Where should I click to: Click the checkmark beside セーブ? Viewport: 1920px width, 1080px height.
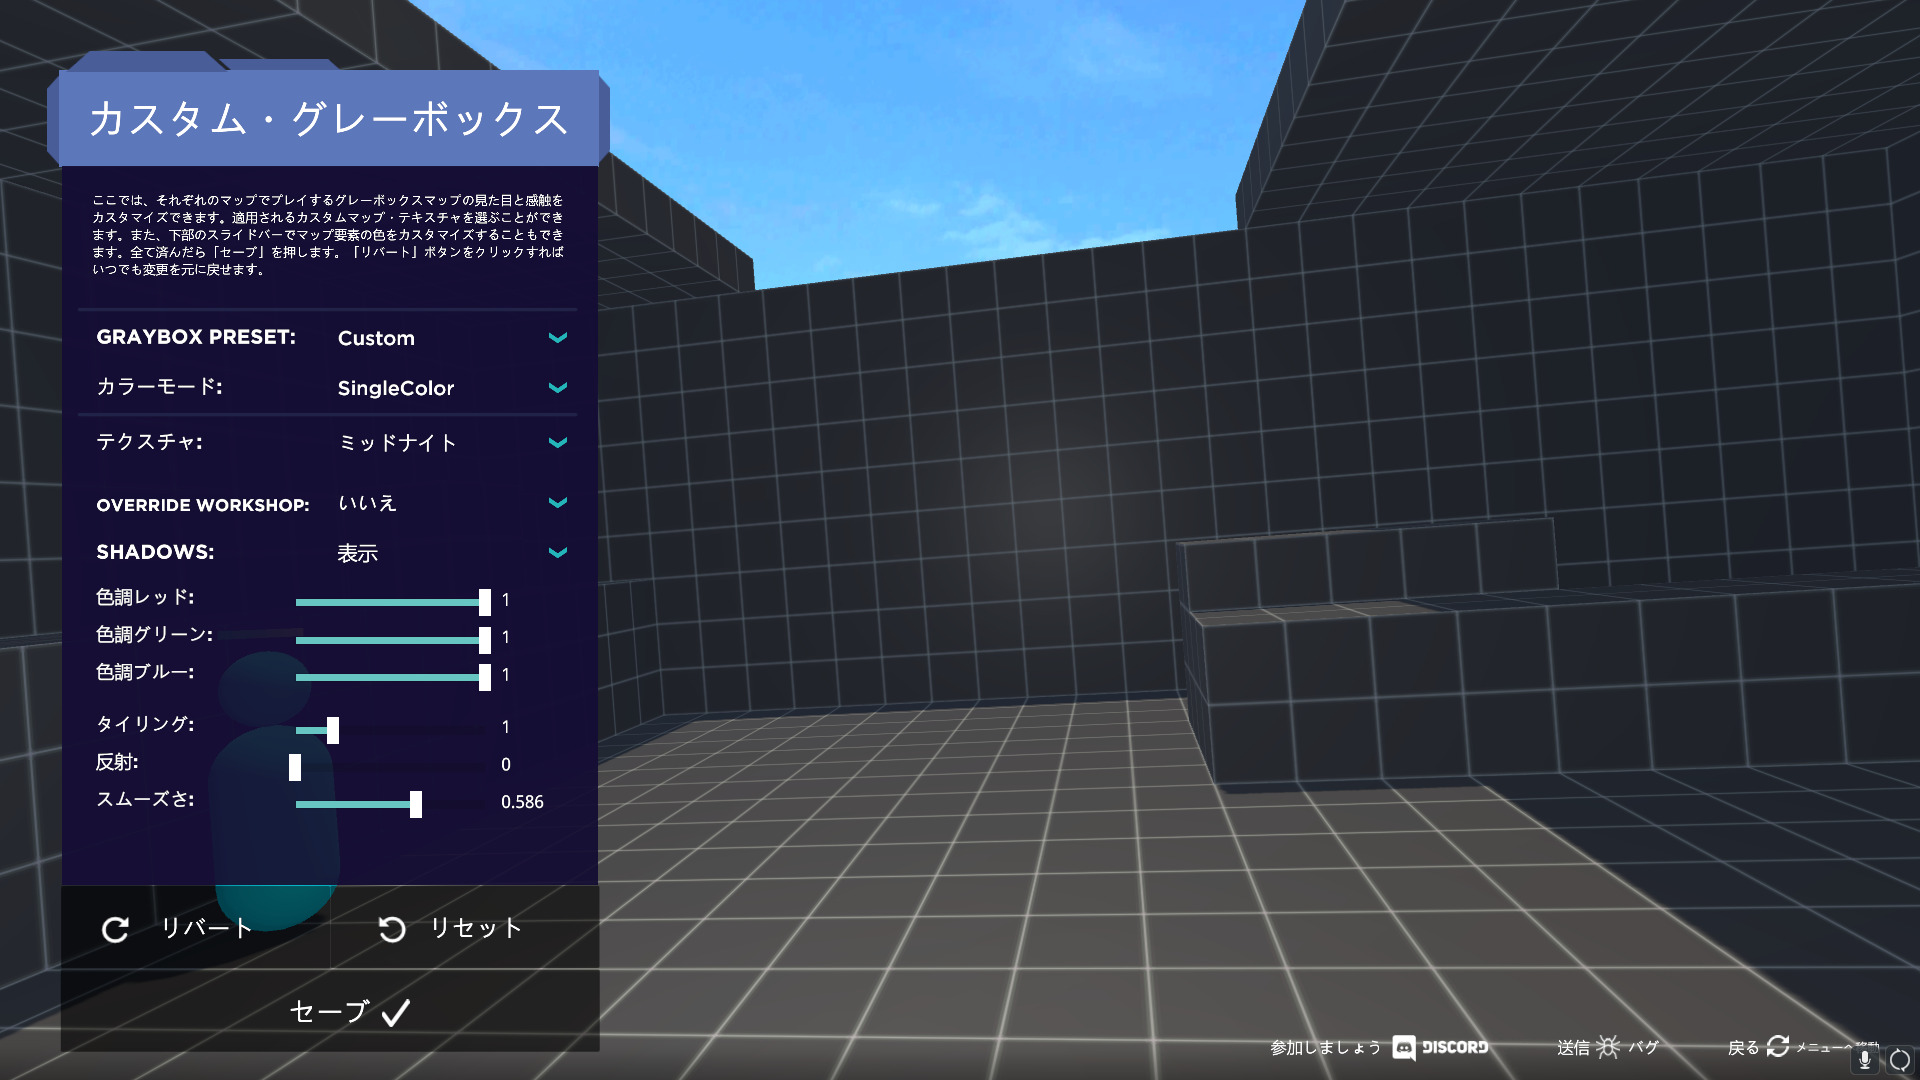coord(396,1013)
